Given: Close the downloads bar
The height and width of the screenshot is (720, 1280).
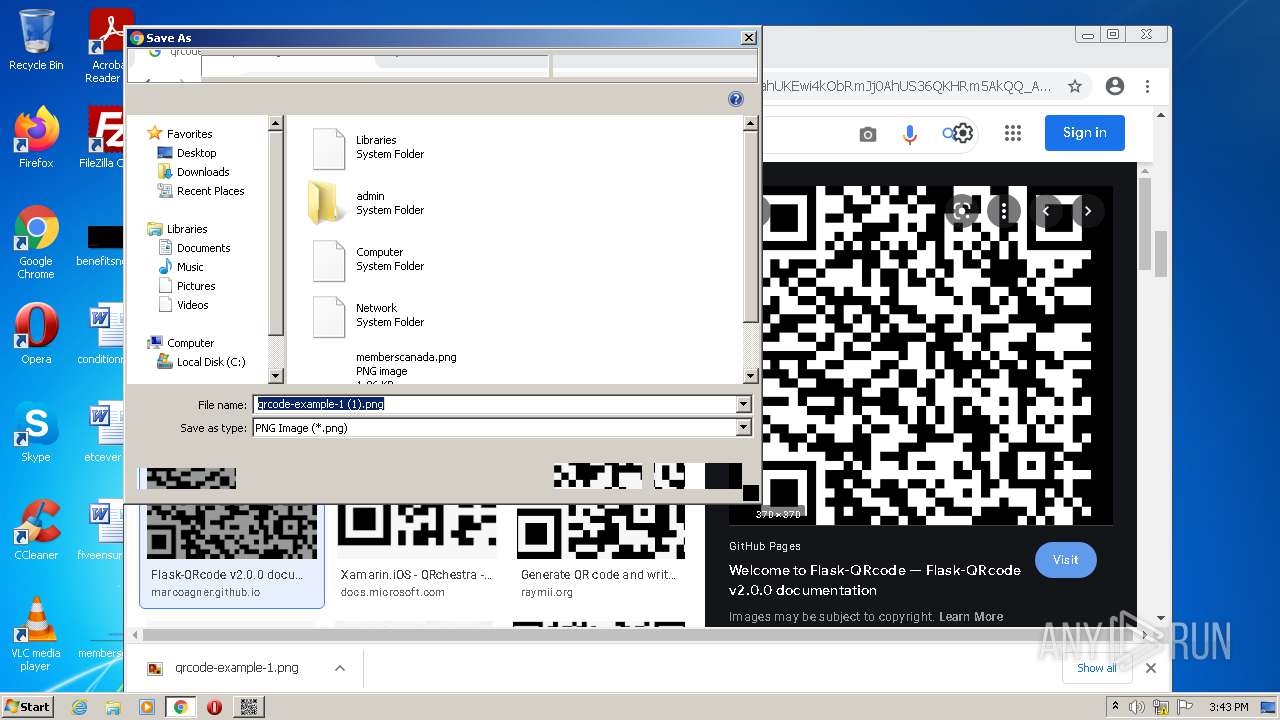Looking at the screenshot, I should (x=1151, y=668).
